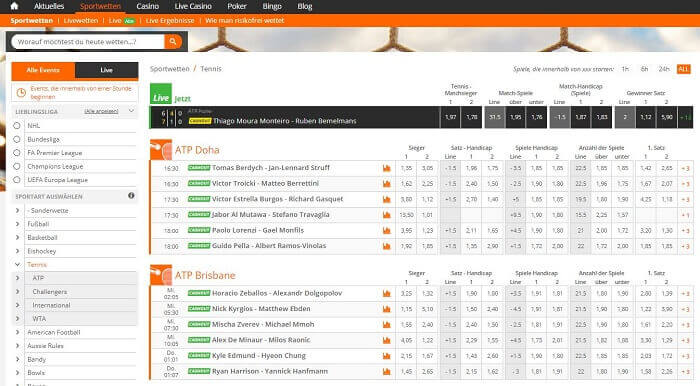Expand the Sonderwette category
This screenshot has width=700, height=386.
click(x=17, y=210)
